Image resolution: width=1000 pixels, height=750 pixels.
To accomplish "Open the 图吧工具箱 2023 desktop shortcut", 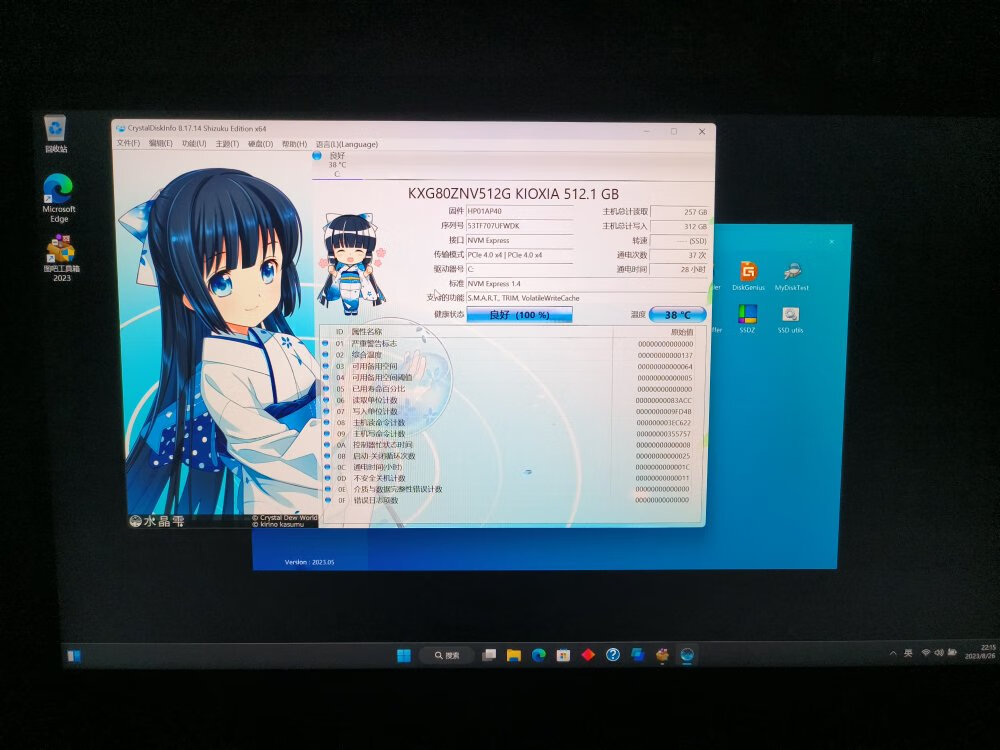I will 61,258.
